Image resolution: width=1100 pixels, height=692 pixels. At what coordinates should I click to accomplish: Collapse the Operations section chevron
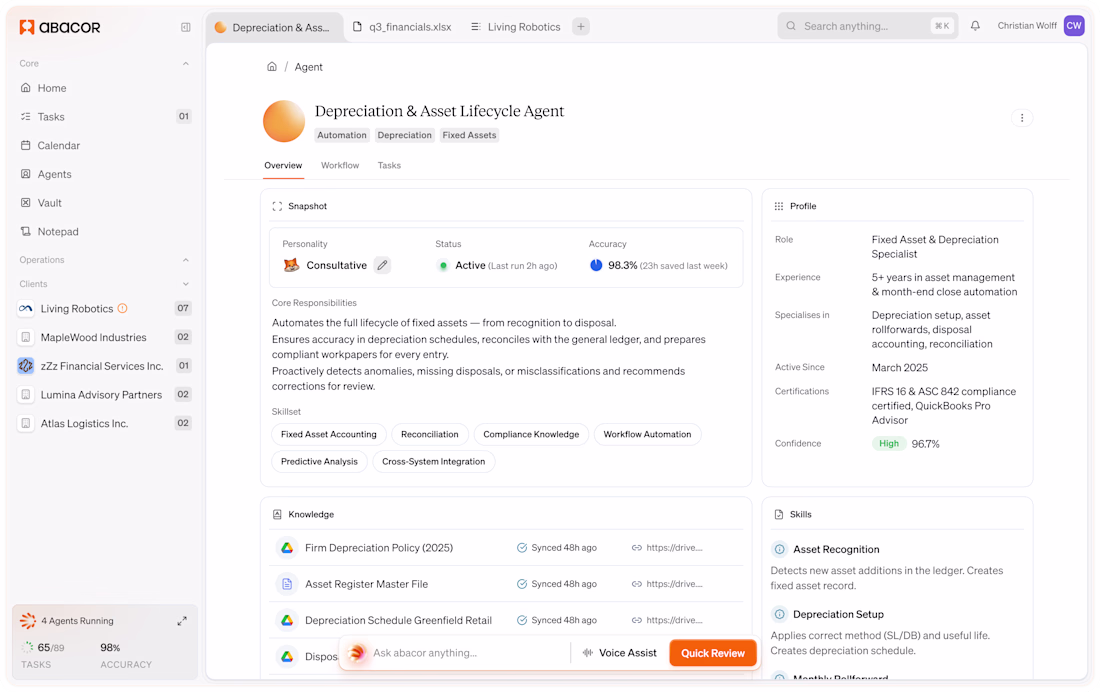pos(186,260)
